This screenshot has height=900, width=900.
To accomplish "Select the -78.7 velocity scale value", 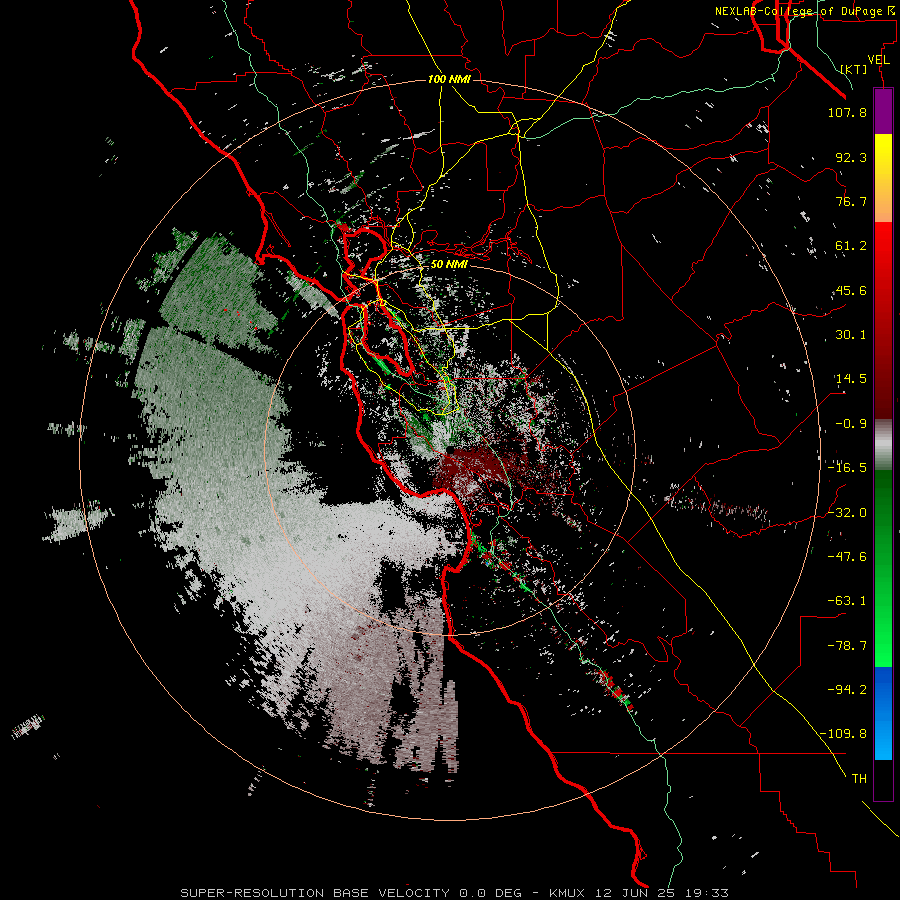I will [x=847, y=646].
